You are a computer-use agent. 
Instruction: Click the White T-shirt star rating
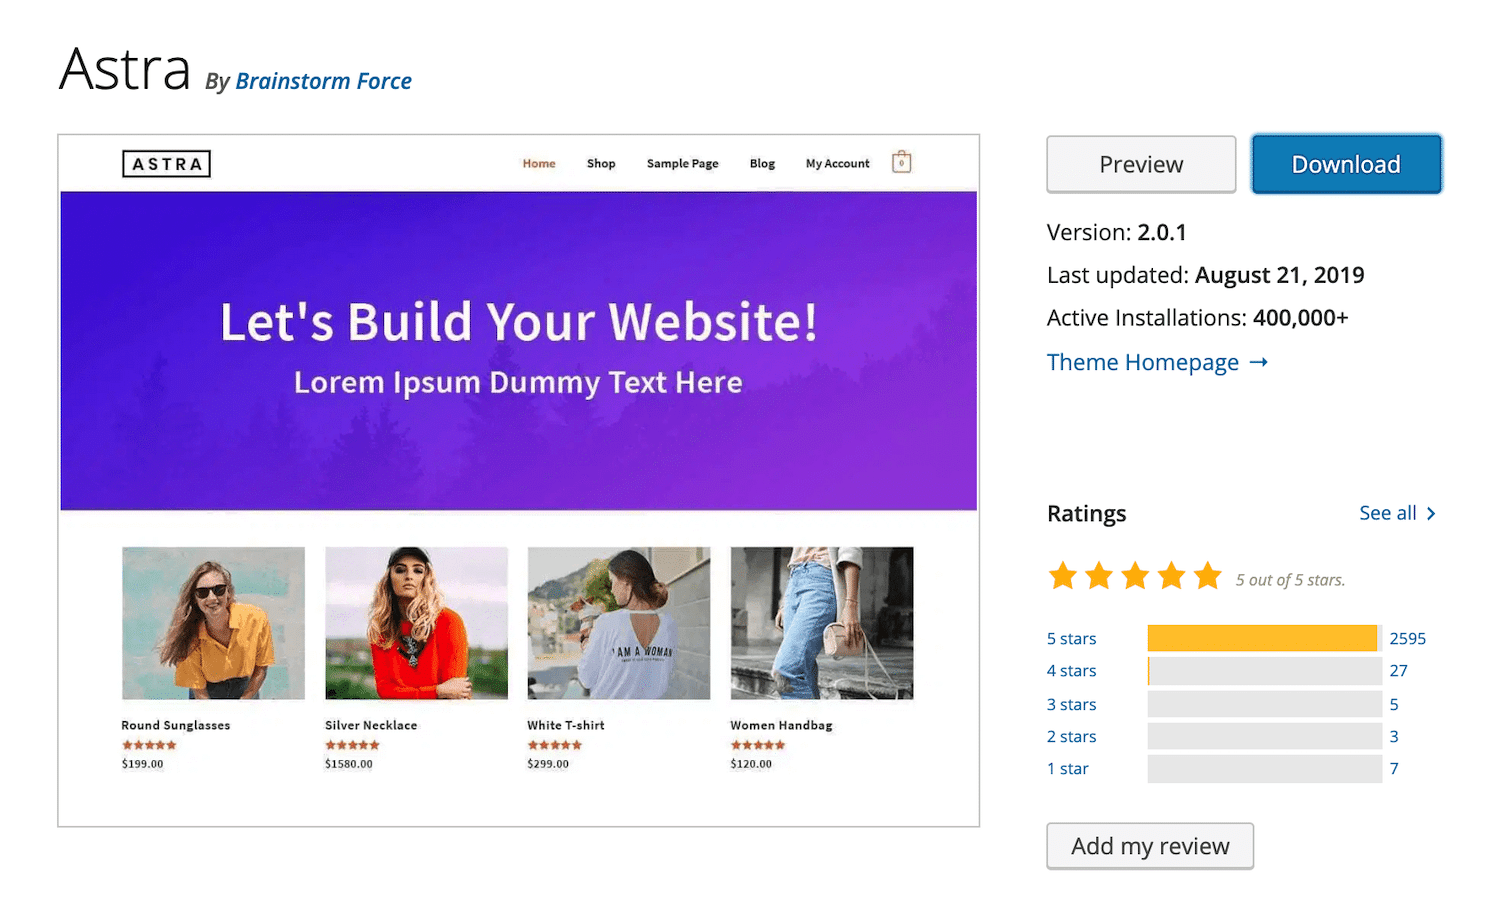tap(555, 745)
